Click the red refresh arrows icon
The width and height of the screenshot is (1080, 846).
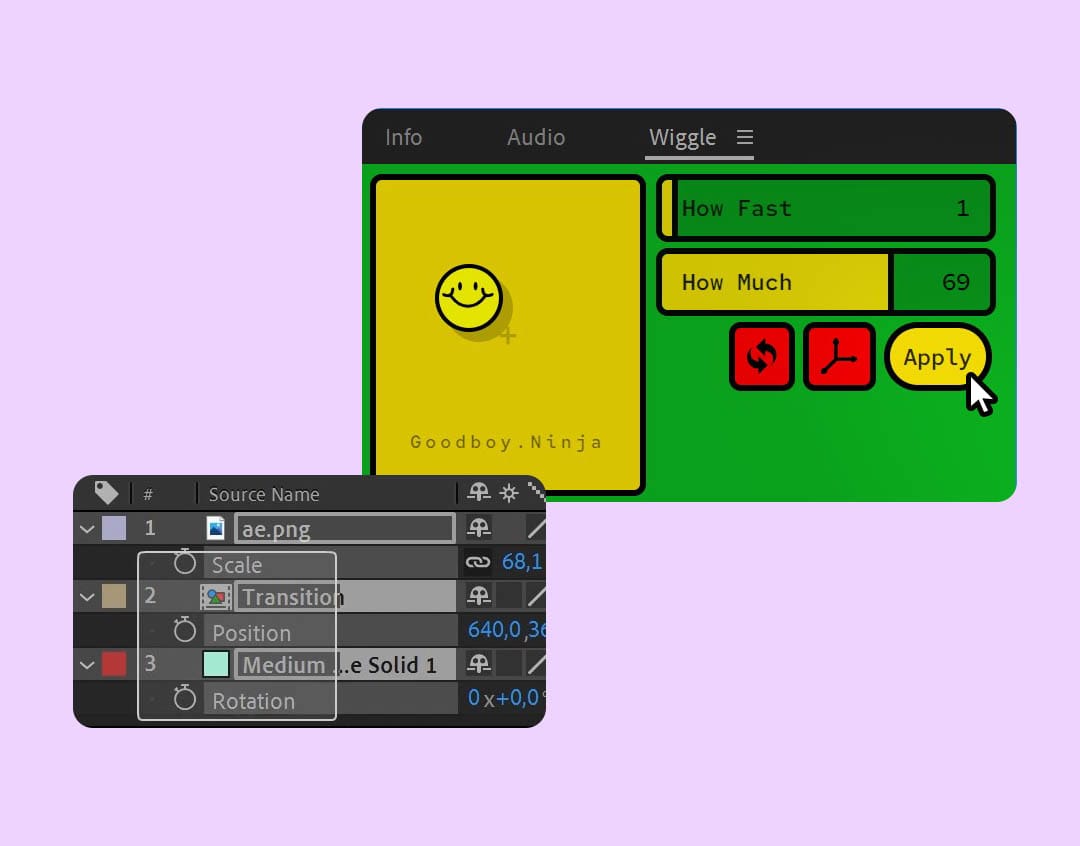click(761, 357)
